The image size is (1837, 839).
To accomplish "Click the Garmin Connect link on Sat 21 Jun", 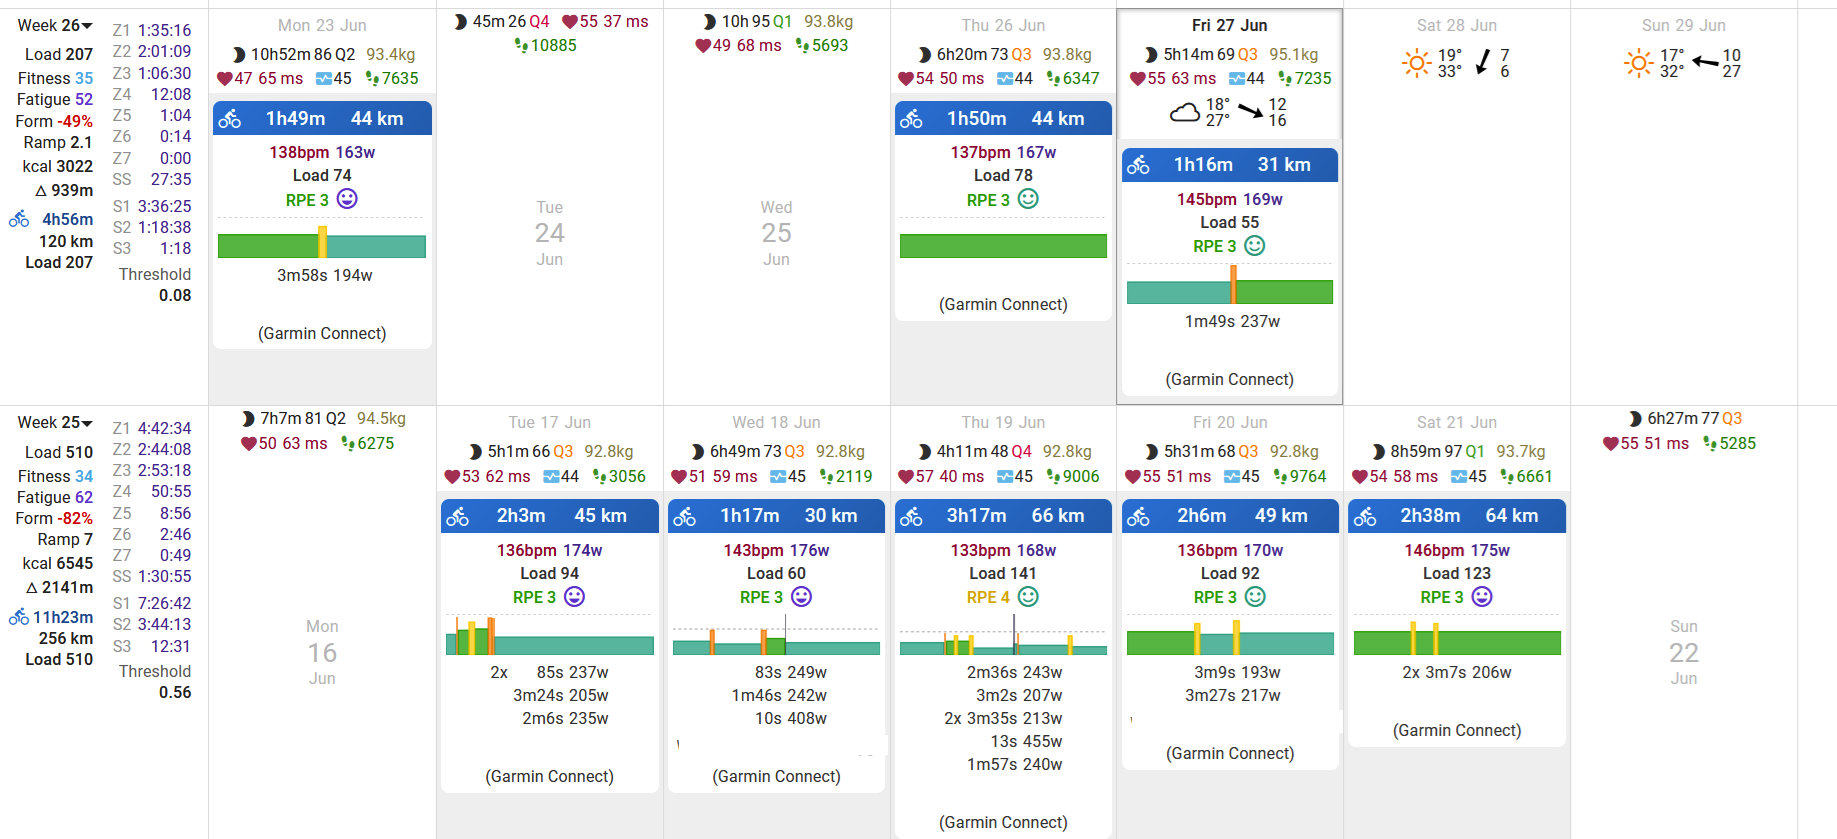I will 1456,731.
